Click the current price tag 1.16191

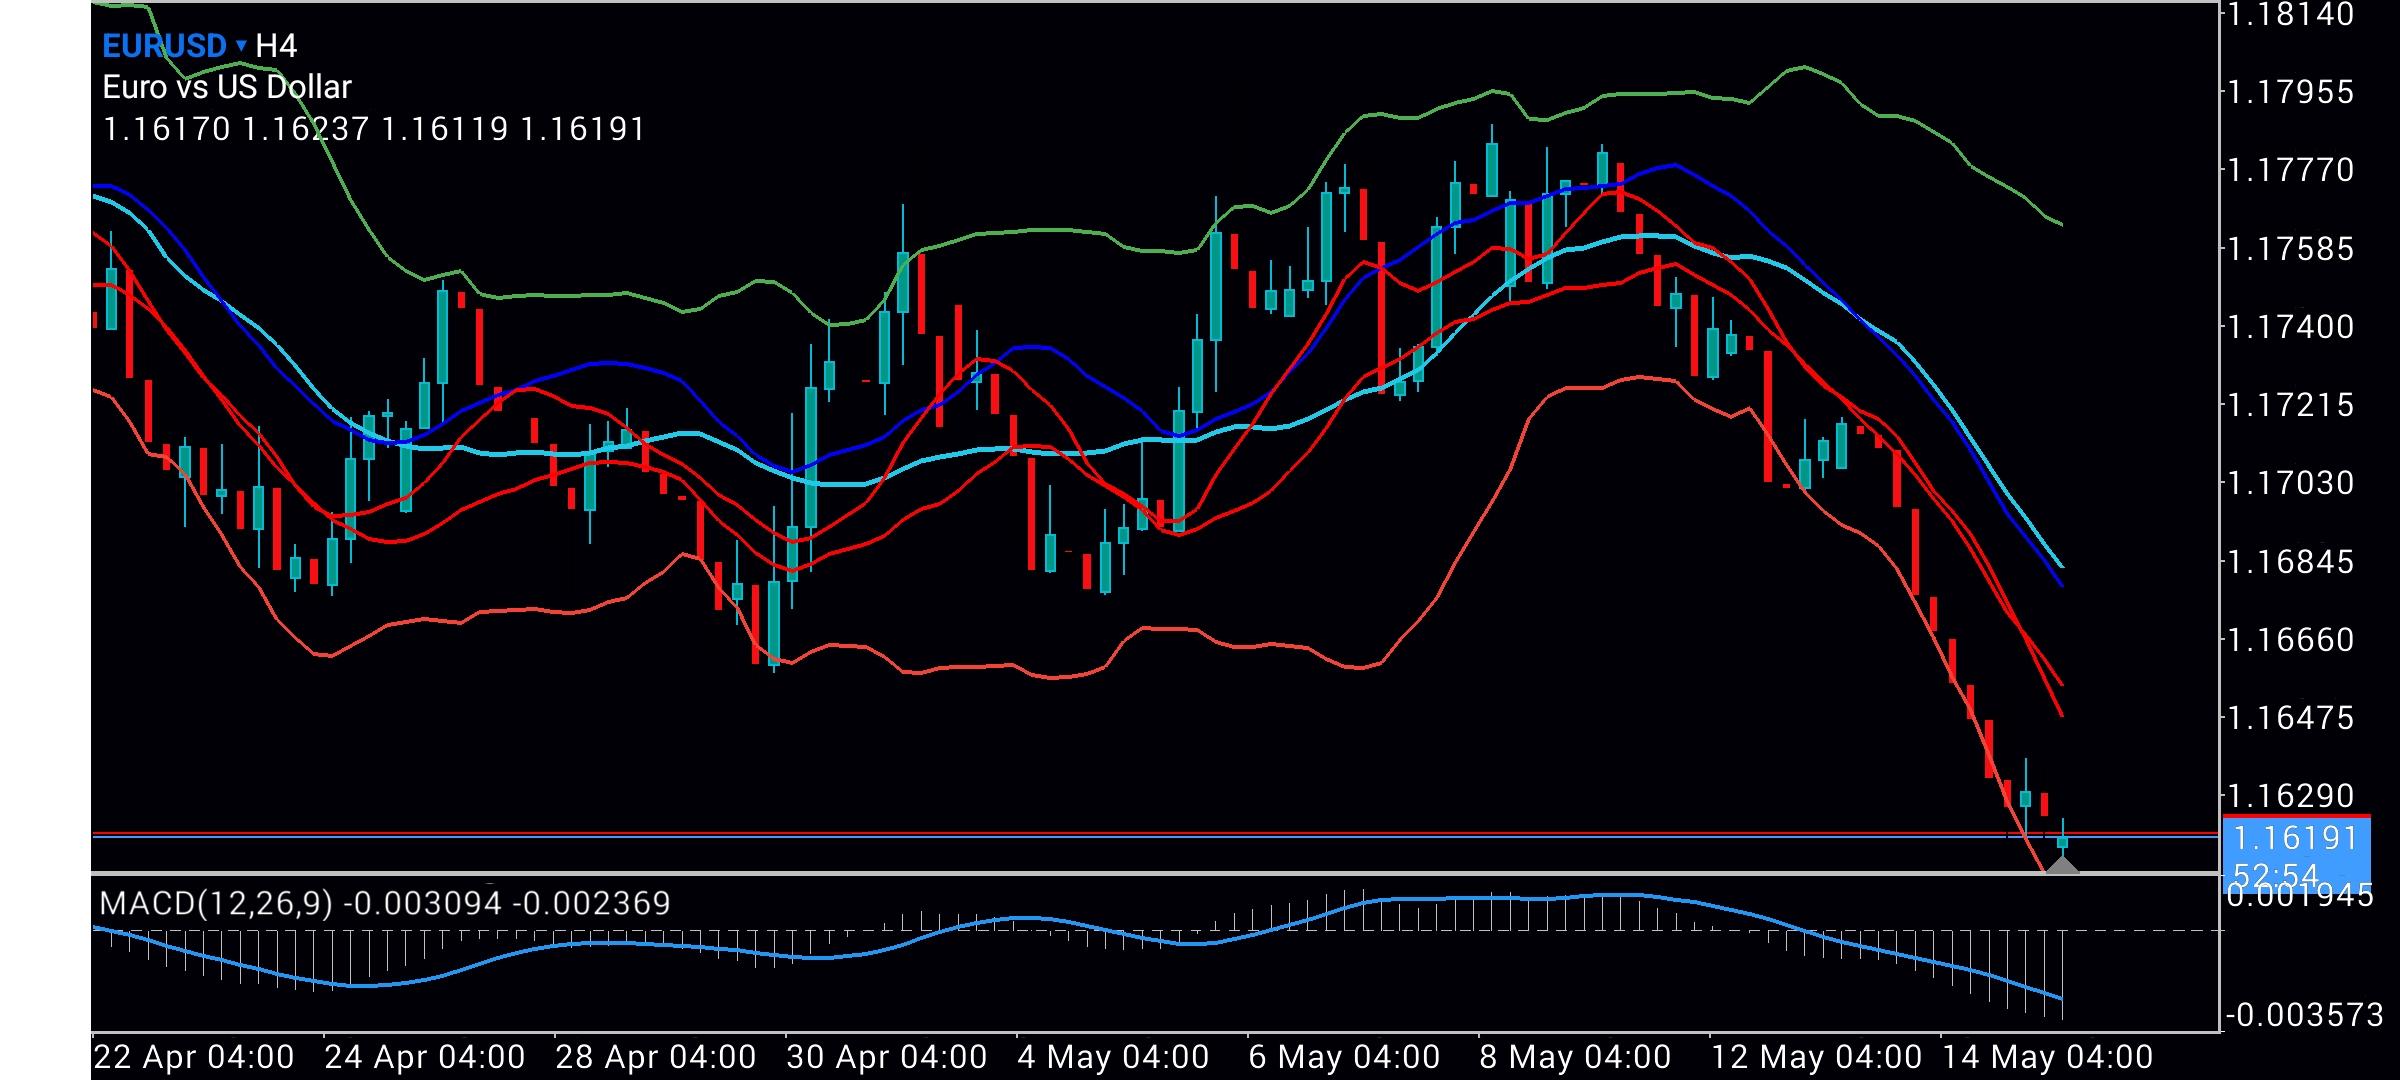point(2296,838)
